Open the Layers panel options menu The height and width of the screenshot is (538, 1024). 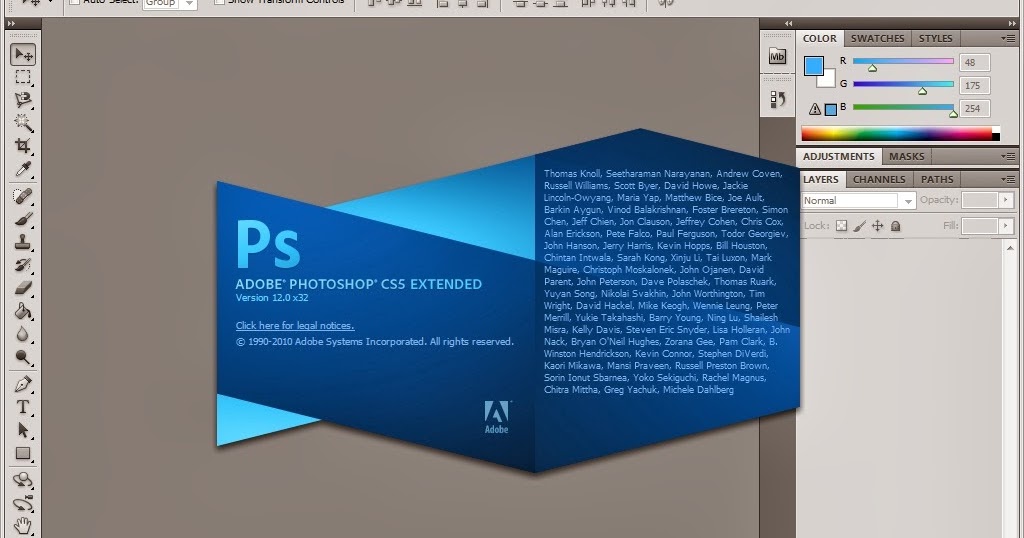pos(1008,180)
